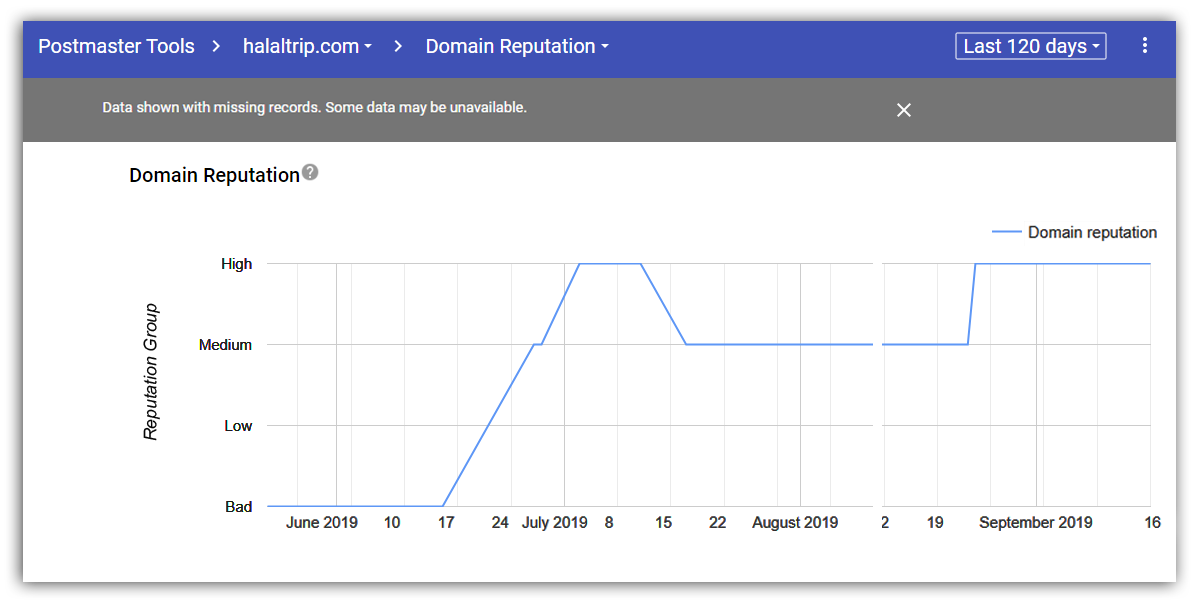Dismiss the missing records notice
Screen dimensions: 1200x600
pyautogui.click(x=904, y=110)
